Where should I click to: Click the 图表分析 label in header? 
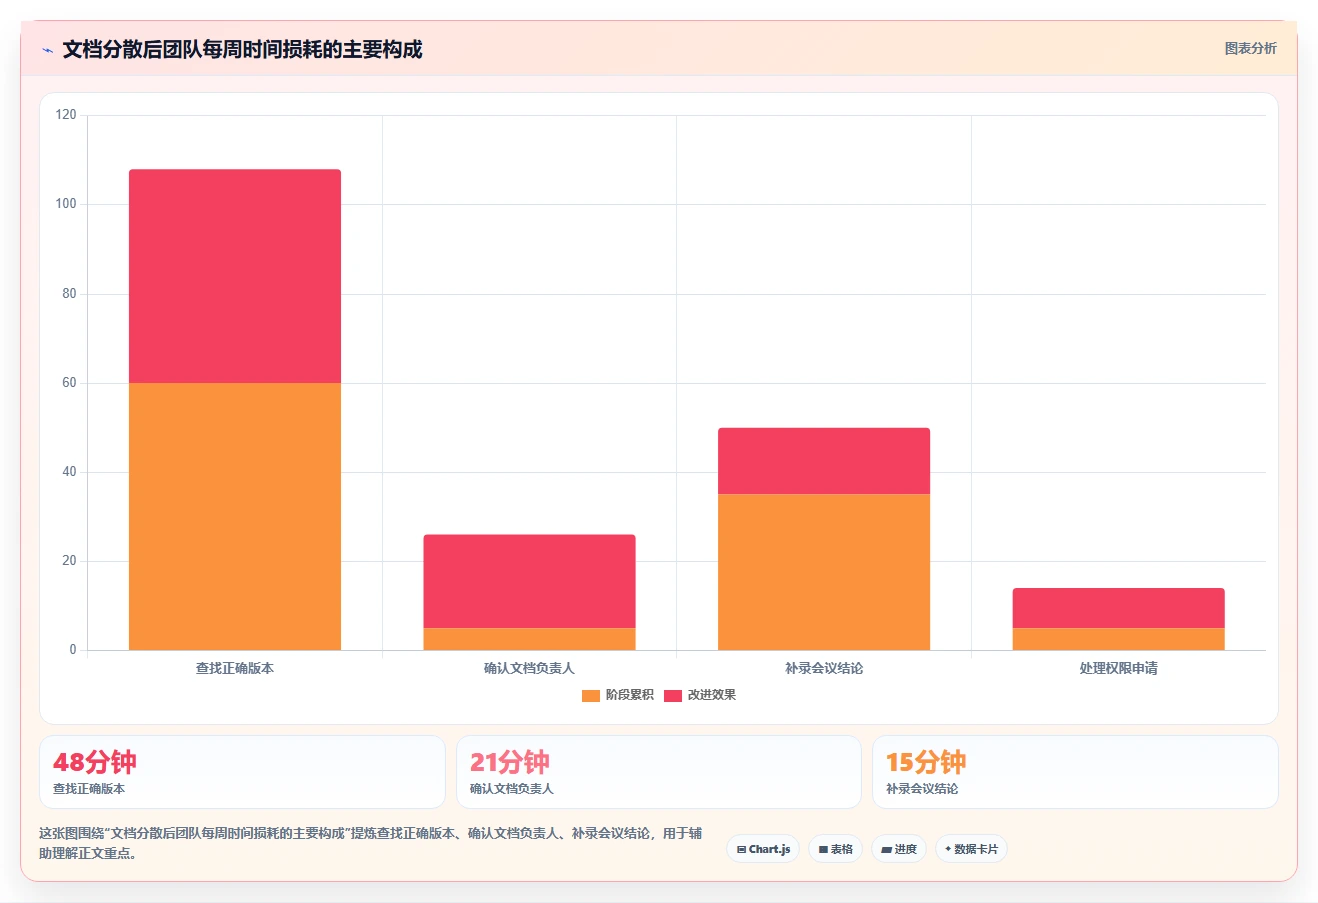[1250, 48]
